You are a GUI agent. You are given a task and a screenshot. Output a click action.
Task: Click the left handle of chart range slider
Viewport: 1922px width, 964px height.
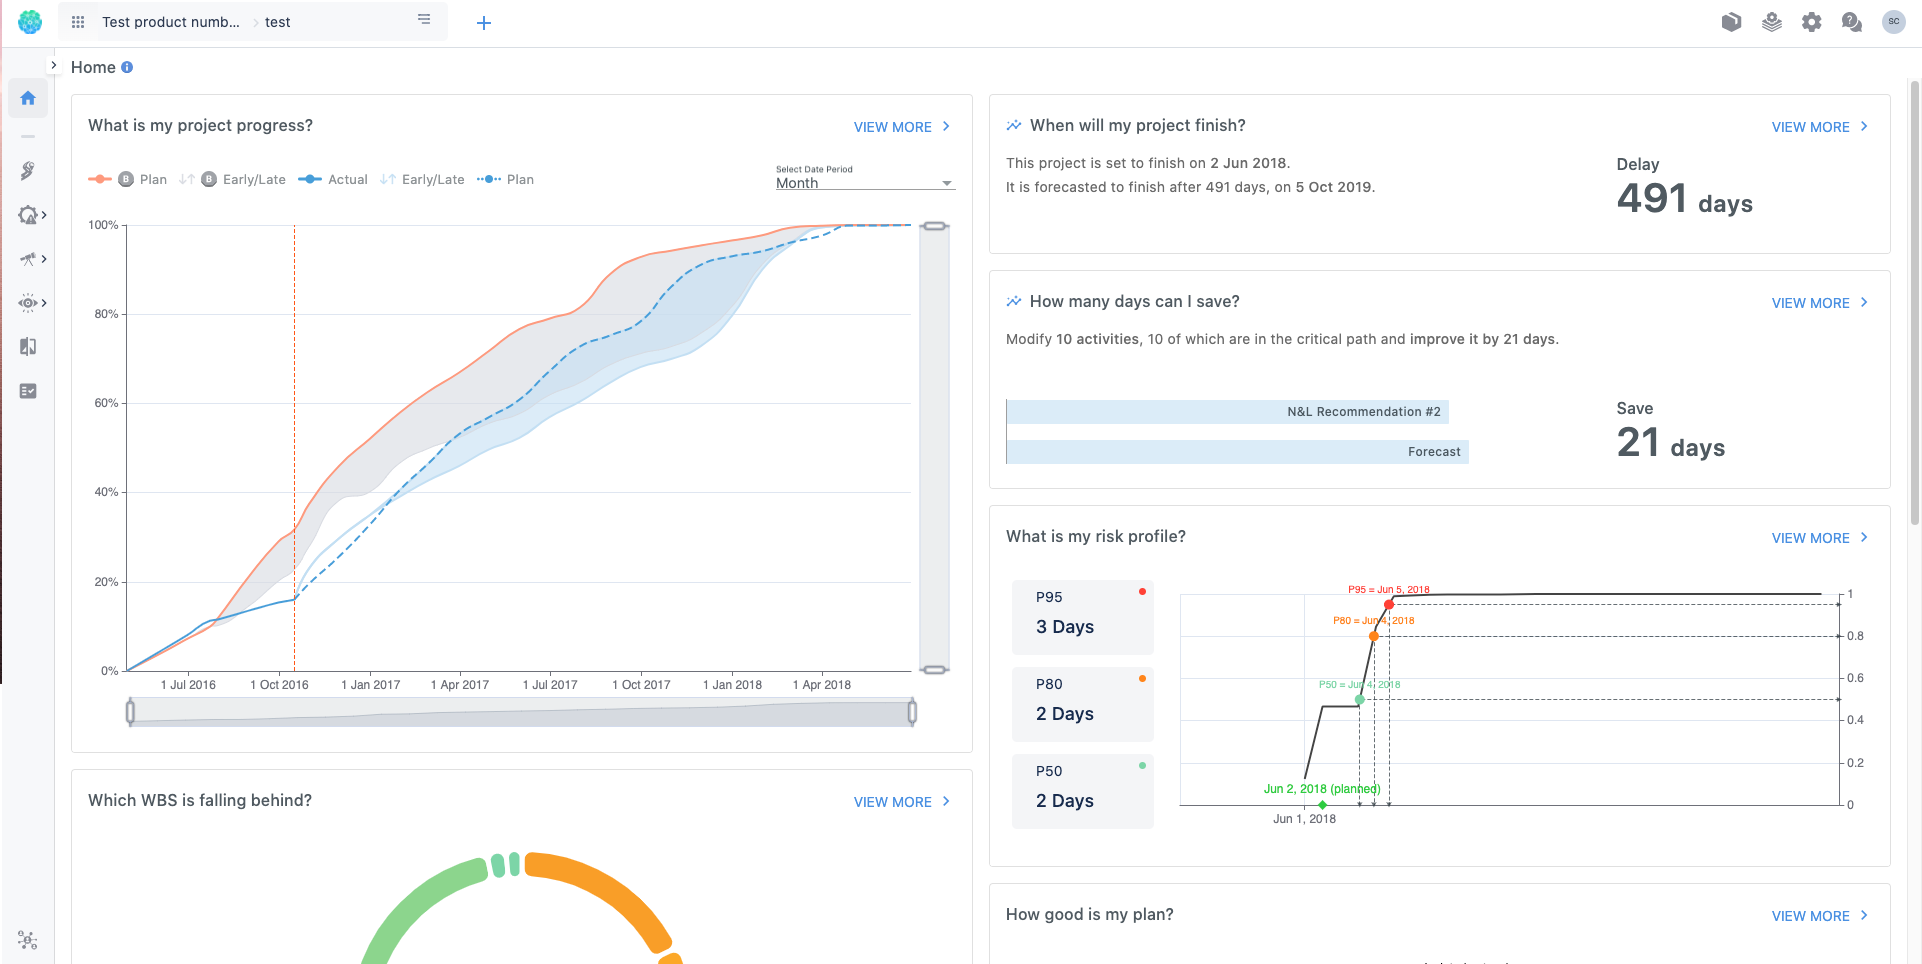tap(130, 712)
